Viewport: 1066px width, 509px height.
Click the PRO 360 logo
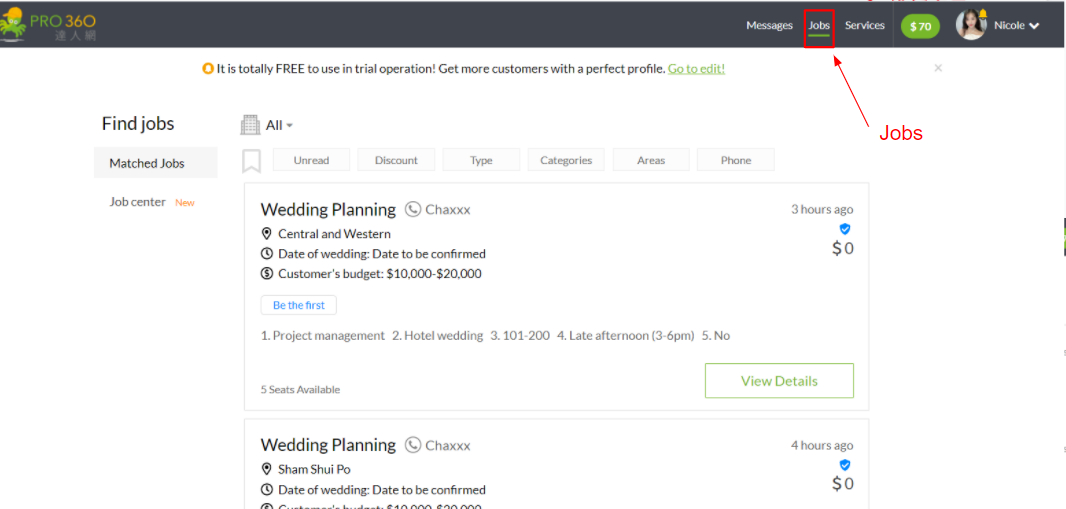click(x=48, y=25)
